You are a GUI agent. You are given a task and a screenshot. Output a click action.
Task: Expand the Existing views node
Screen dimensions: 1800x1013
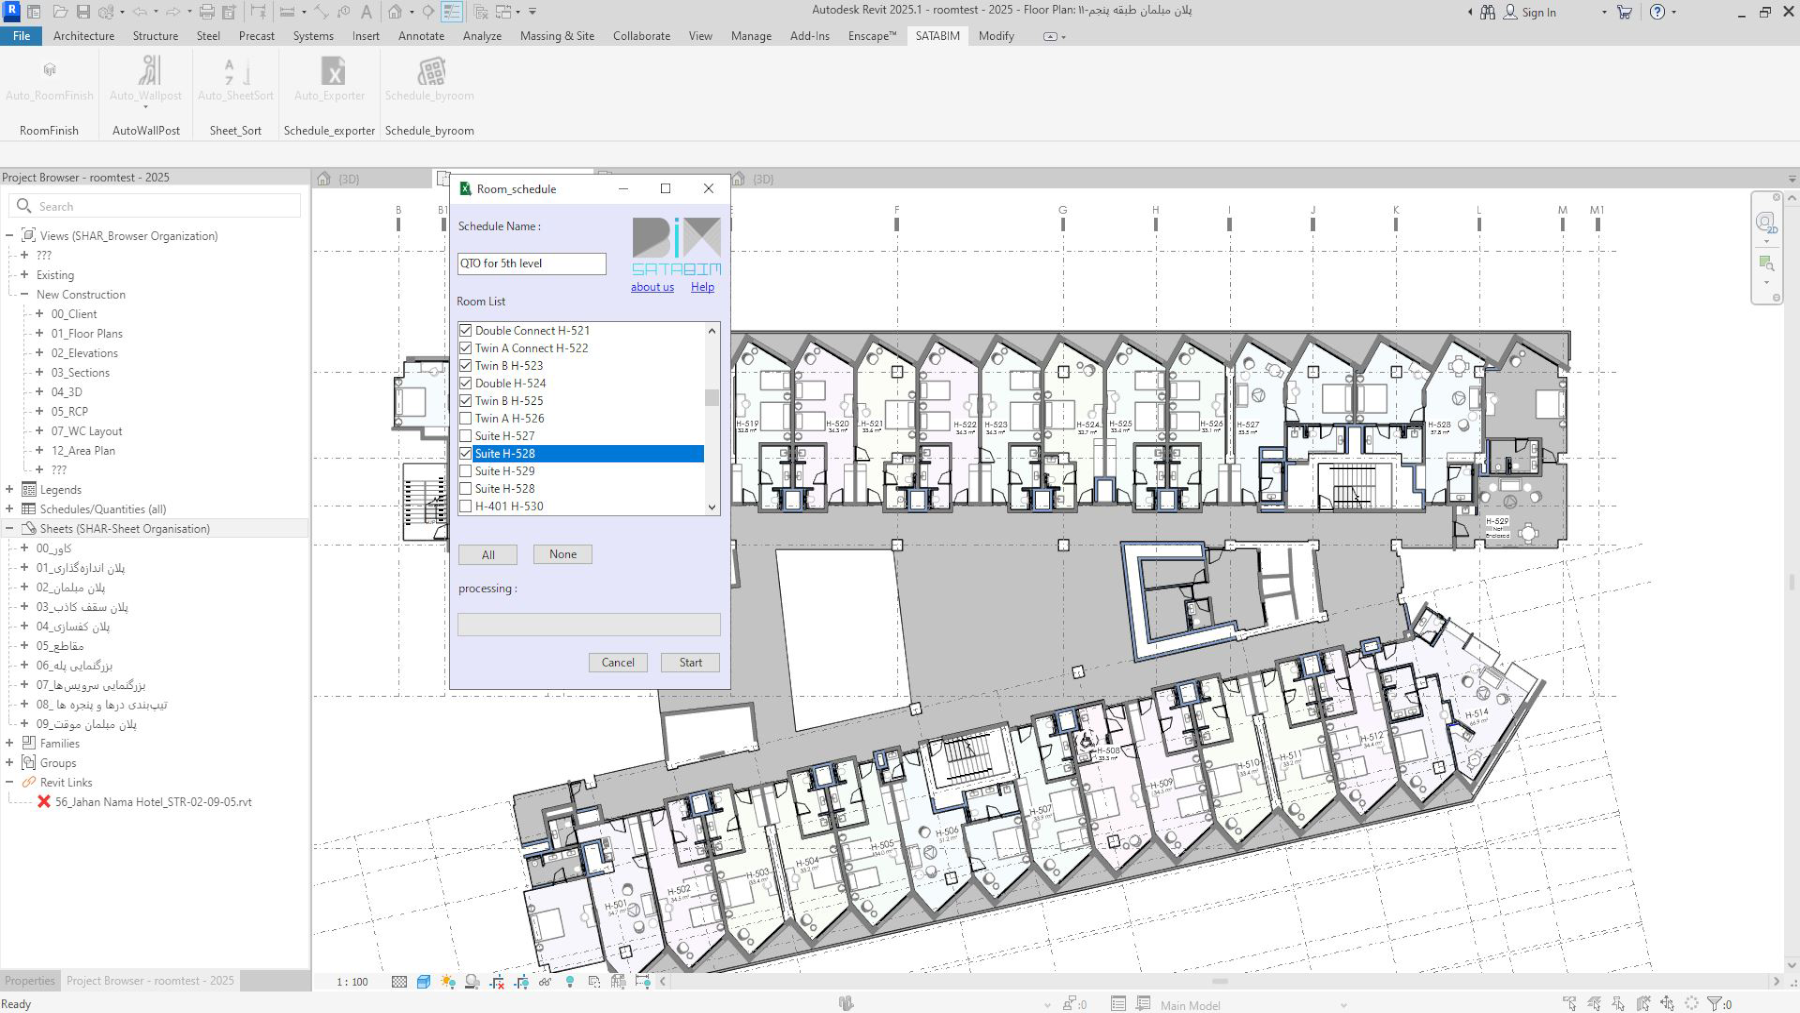[24, 274]
